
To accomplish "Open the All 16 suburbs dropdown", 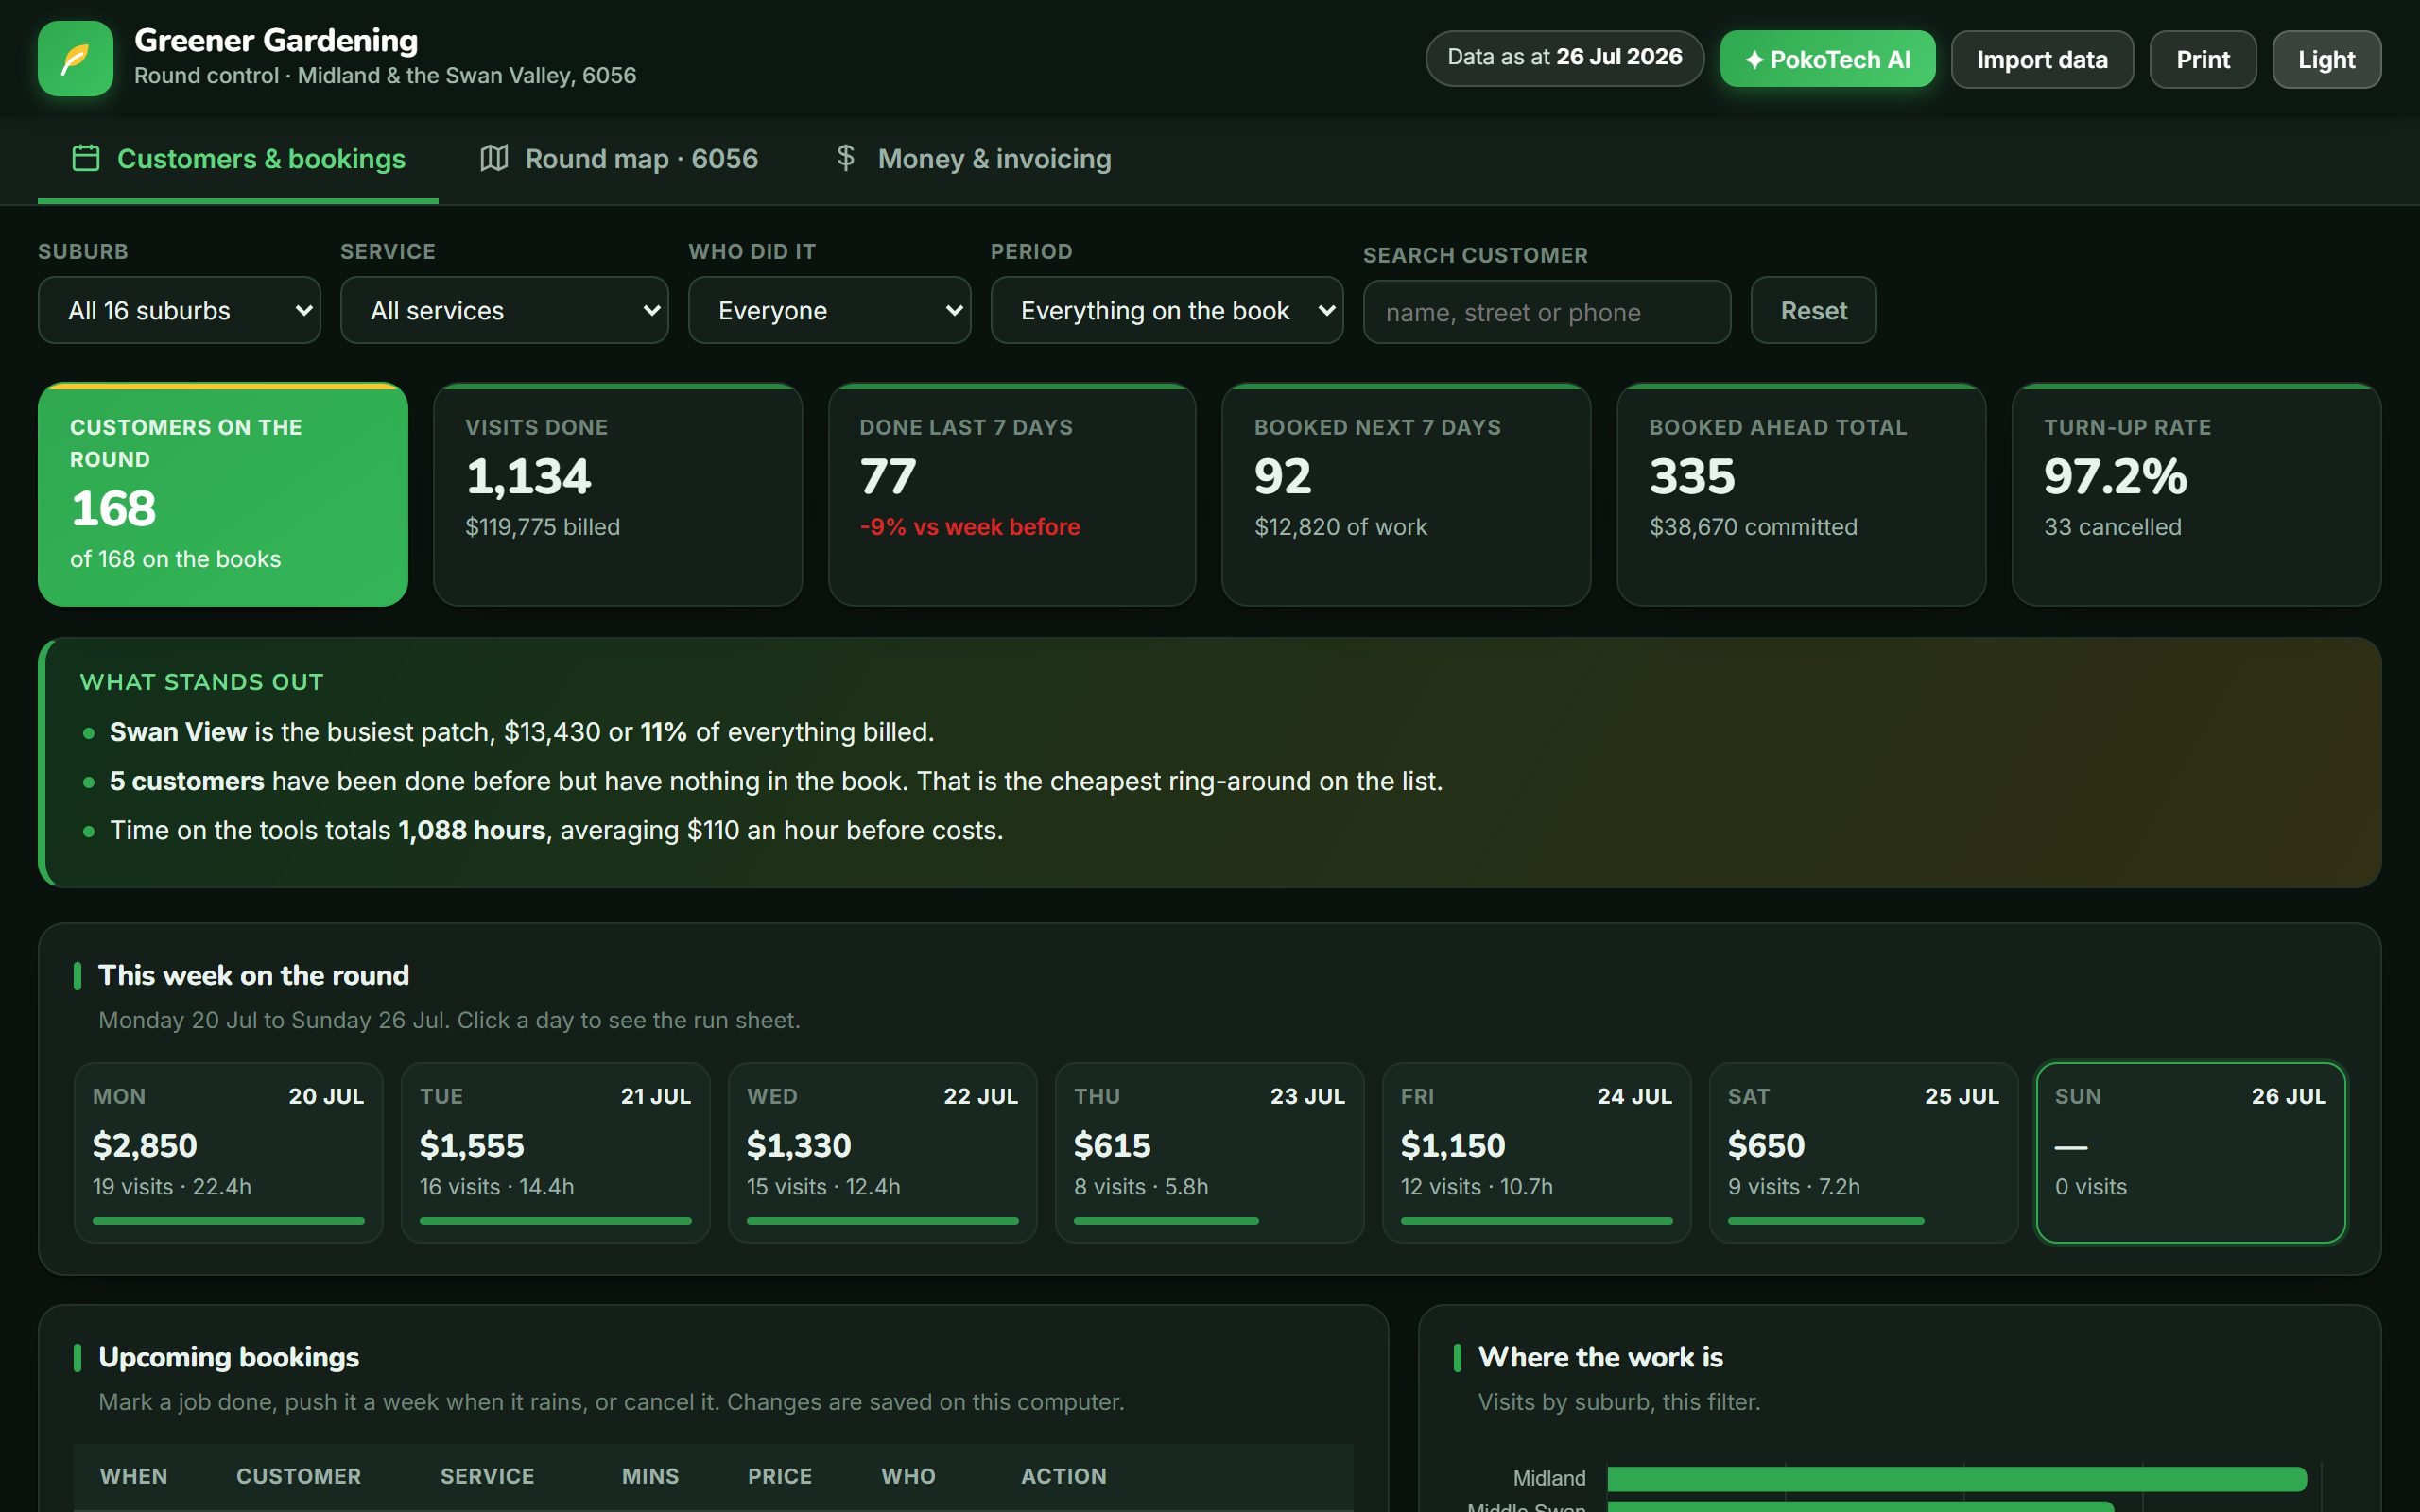I will (179, 310).
